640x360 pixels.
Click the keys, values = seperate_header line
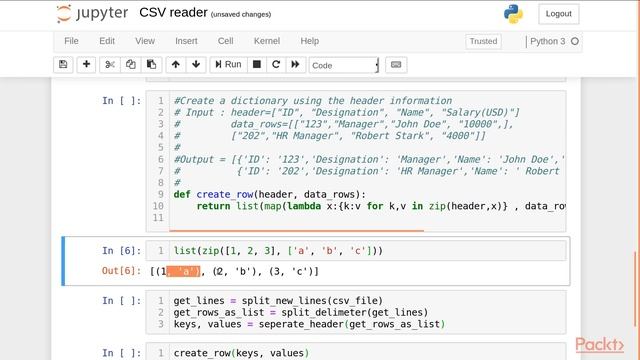pos(309,324)
